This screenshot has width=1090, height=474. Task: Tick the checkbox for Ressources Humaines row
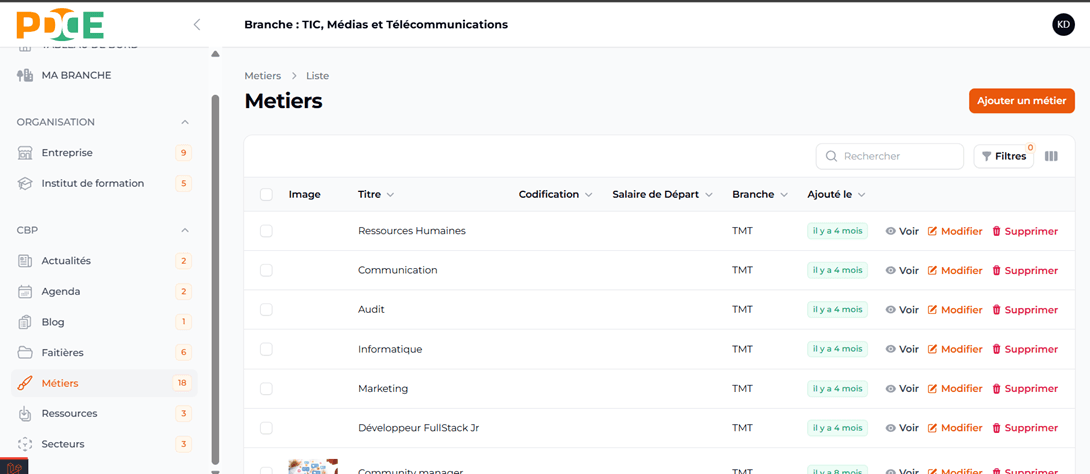[266, 231]
